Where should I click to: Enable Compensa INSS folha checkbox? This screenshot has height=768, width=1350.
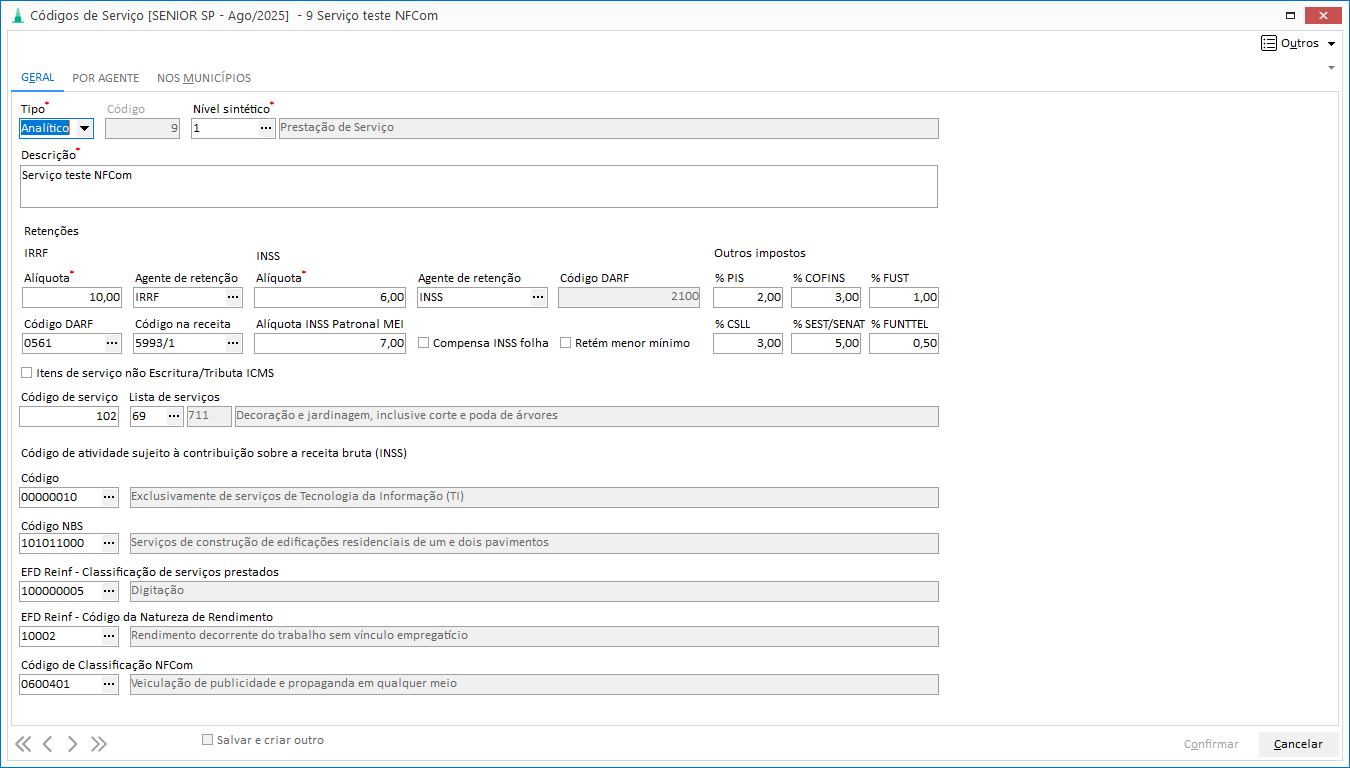click(424, 343)
